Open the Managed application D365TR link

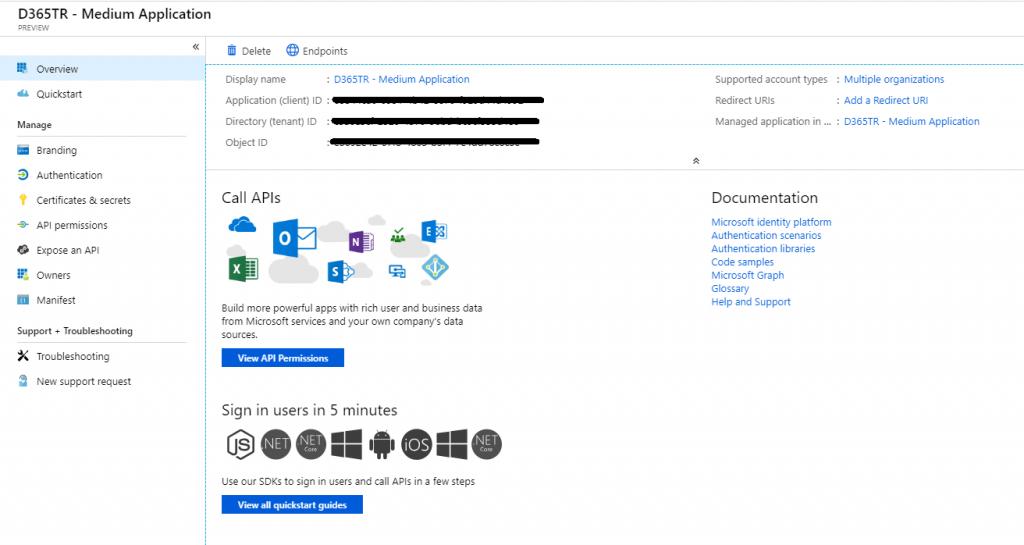912,121
